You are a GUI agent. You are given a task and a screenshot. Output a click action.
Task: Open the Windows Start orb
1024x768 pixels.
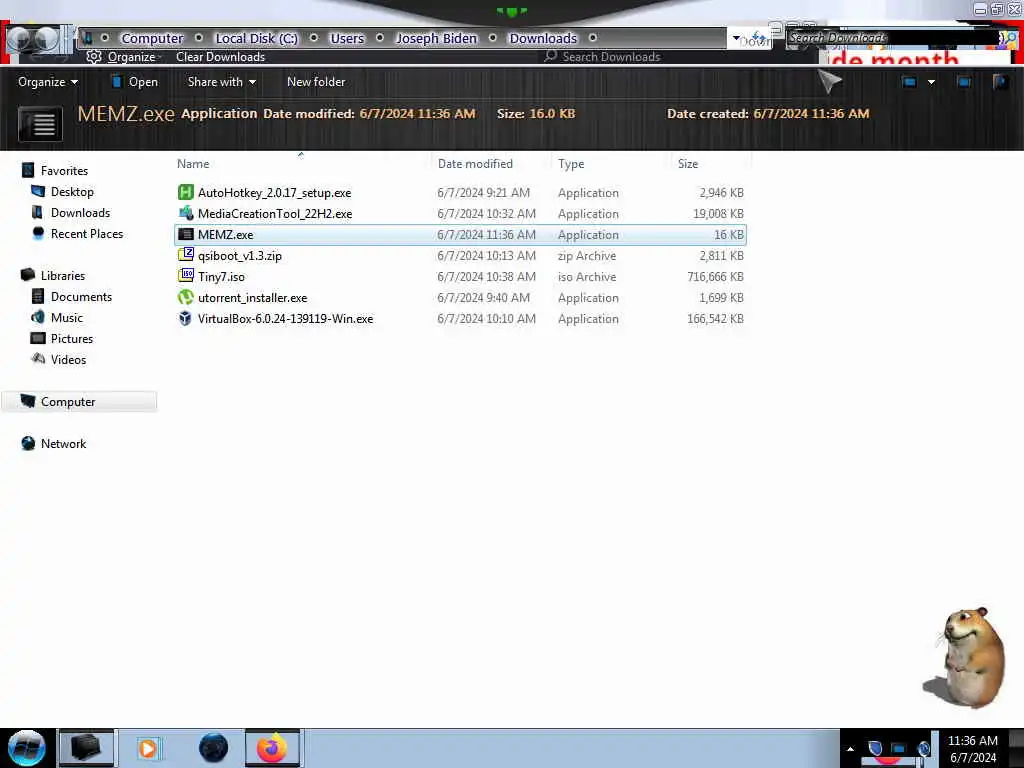click(x=26, y=747)
